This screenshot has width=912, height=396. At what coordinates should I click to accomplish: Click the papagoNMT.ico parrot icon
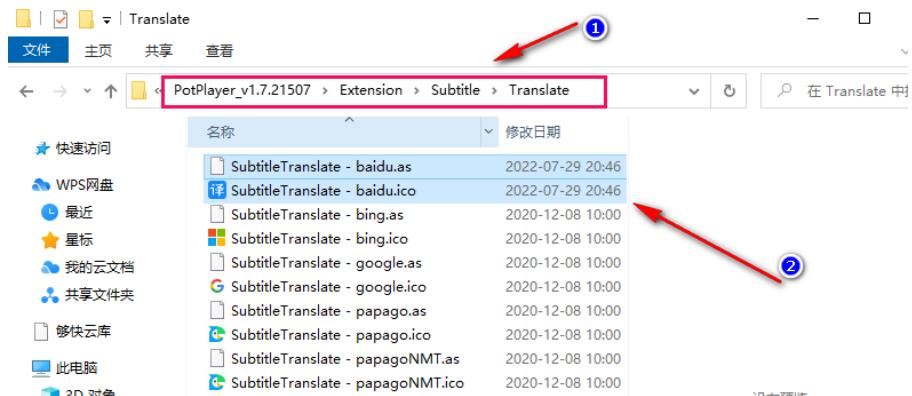tap(216, 383)
